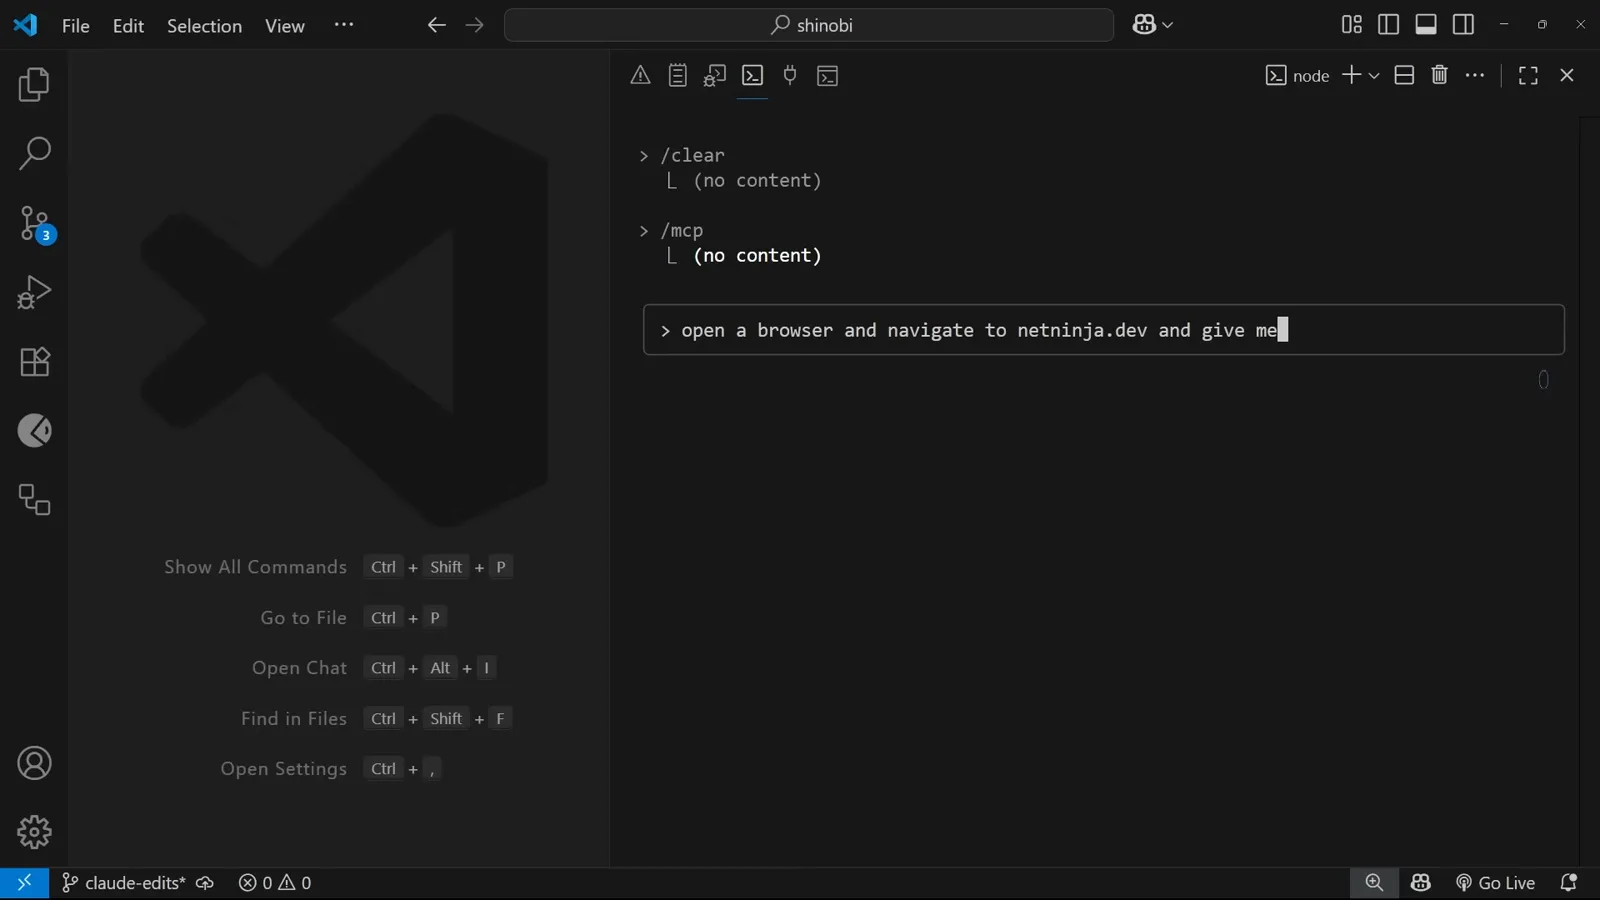Open the remote window indicator

click(24, 883)
